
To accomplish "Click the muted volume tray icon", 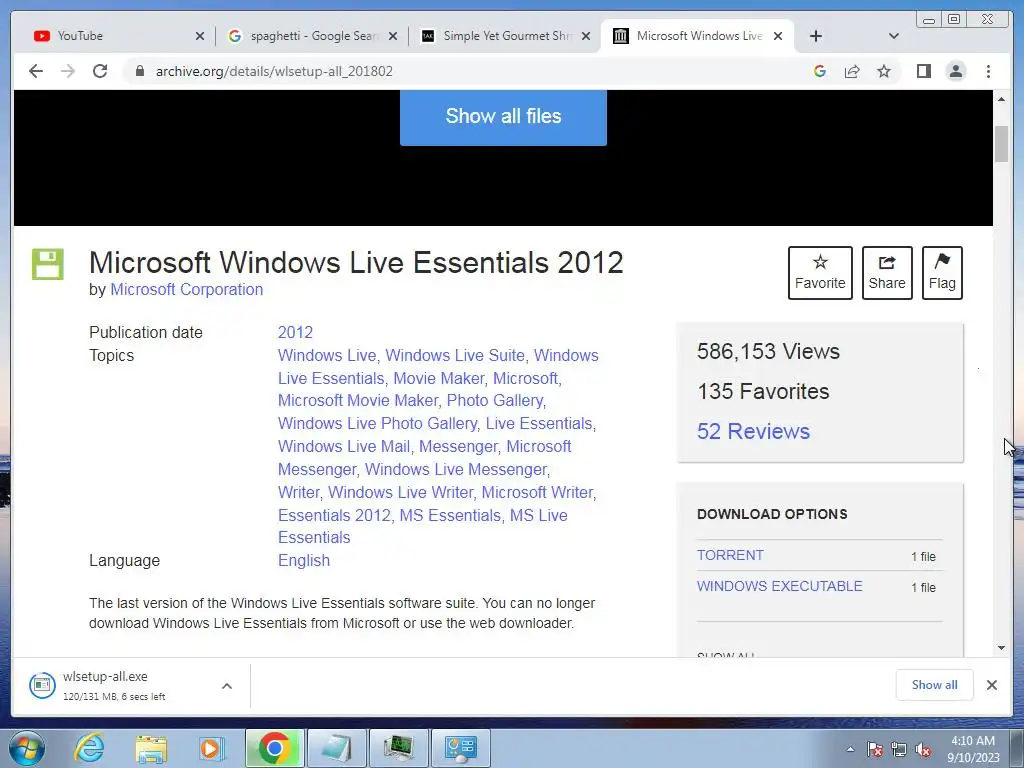I will coord(923,749).
